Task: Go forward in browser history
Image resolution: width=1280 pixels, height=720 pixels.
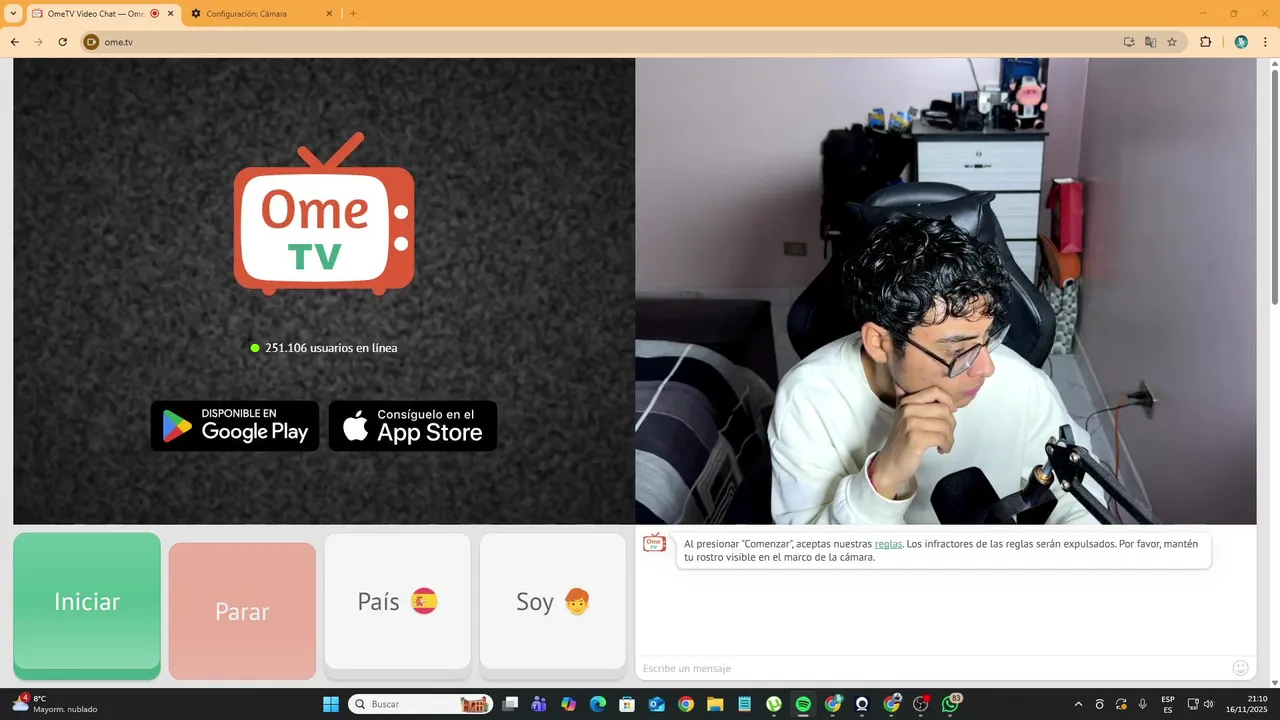Action: 39,42
